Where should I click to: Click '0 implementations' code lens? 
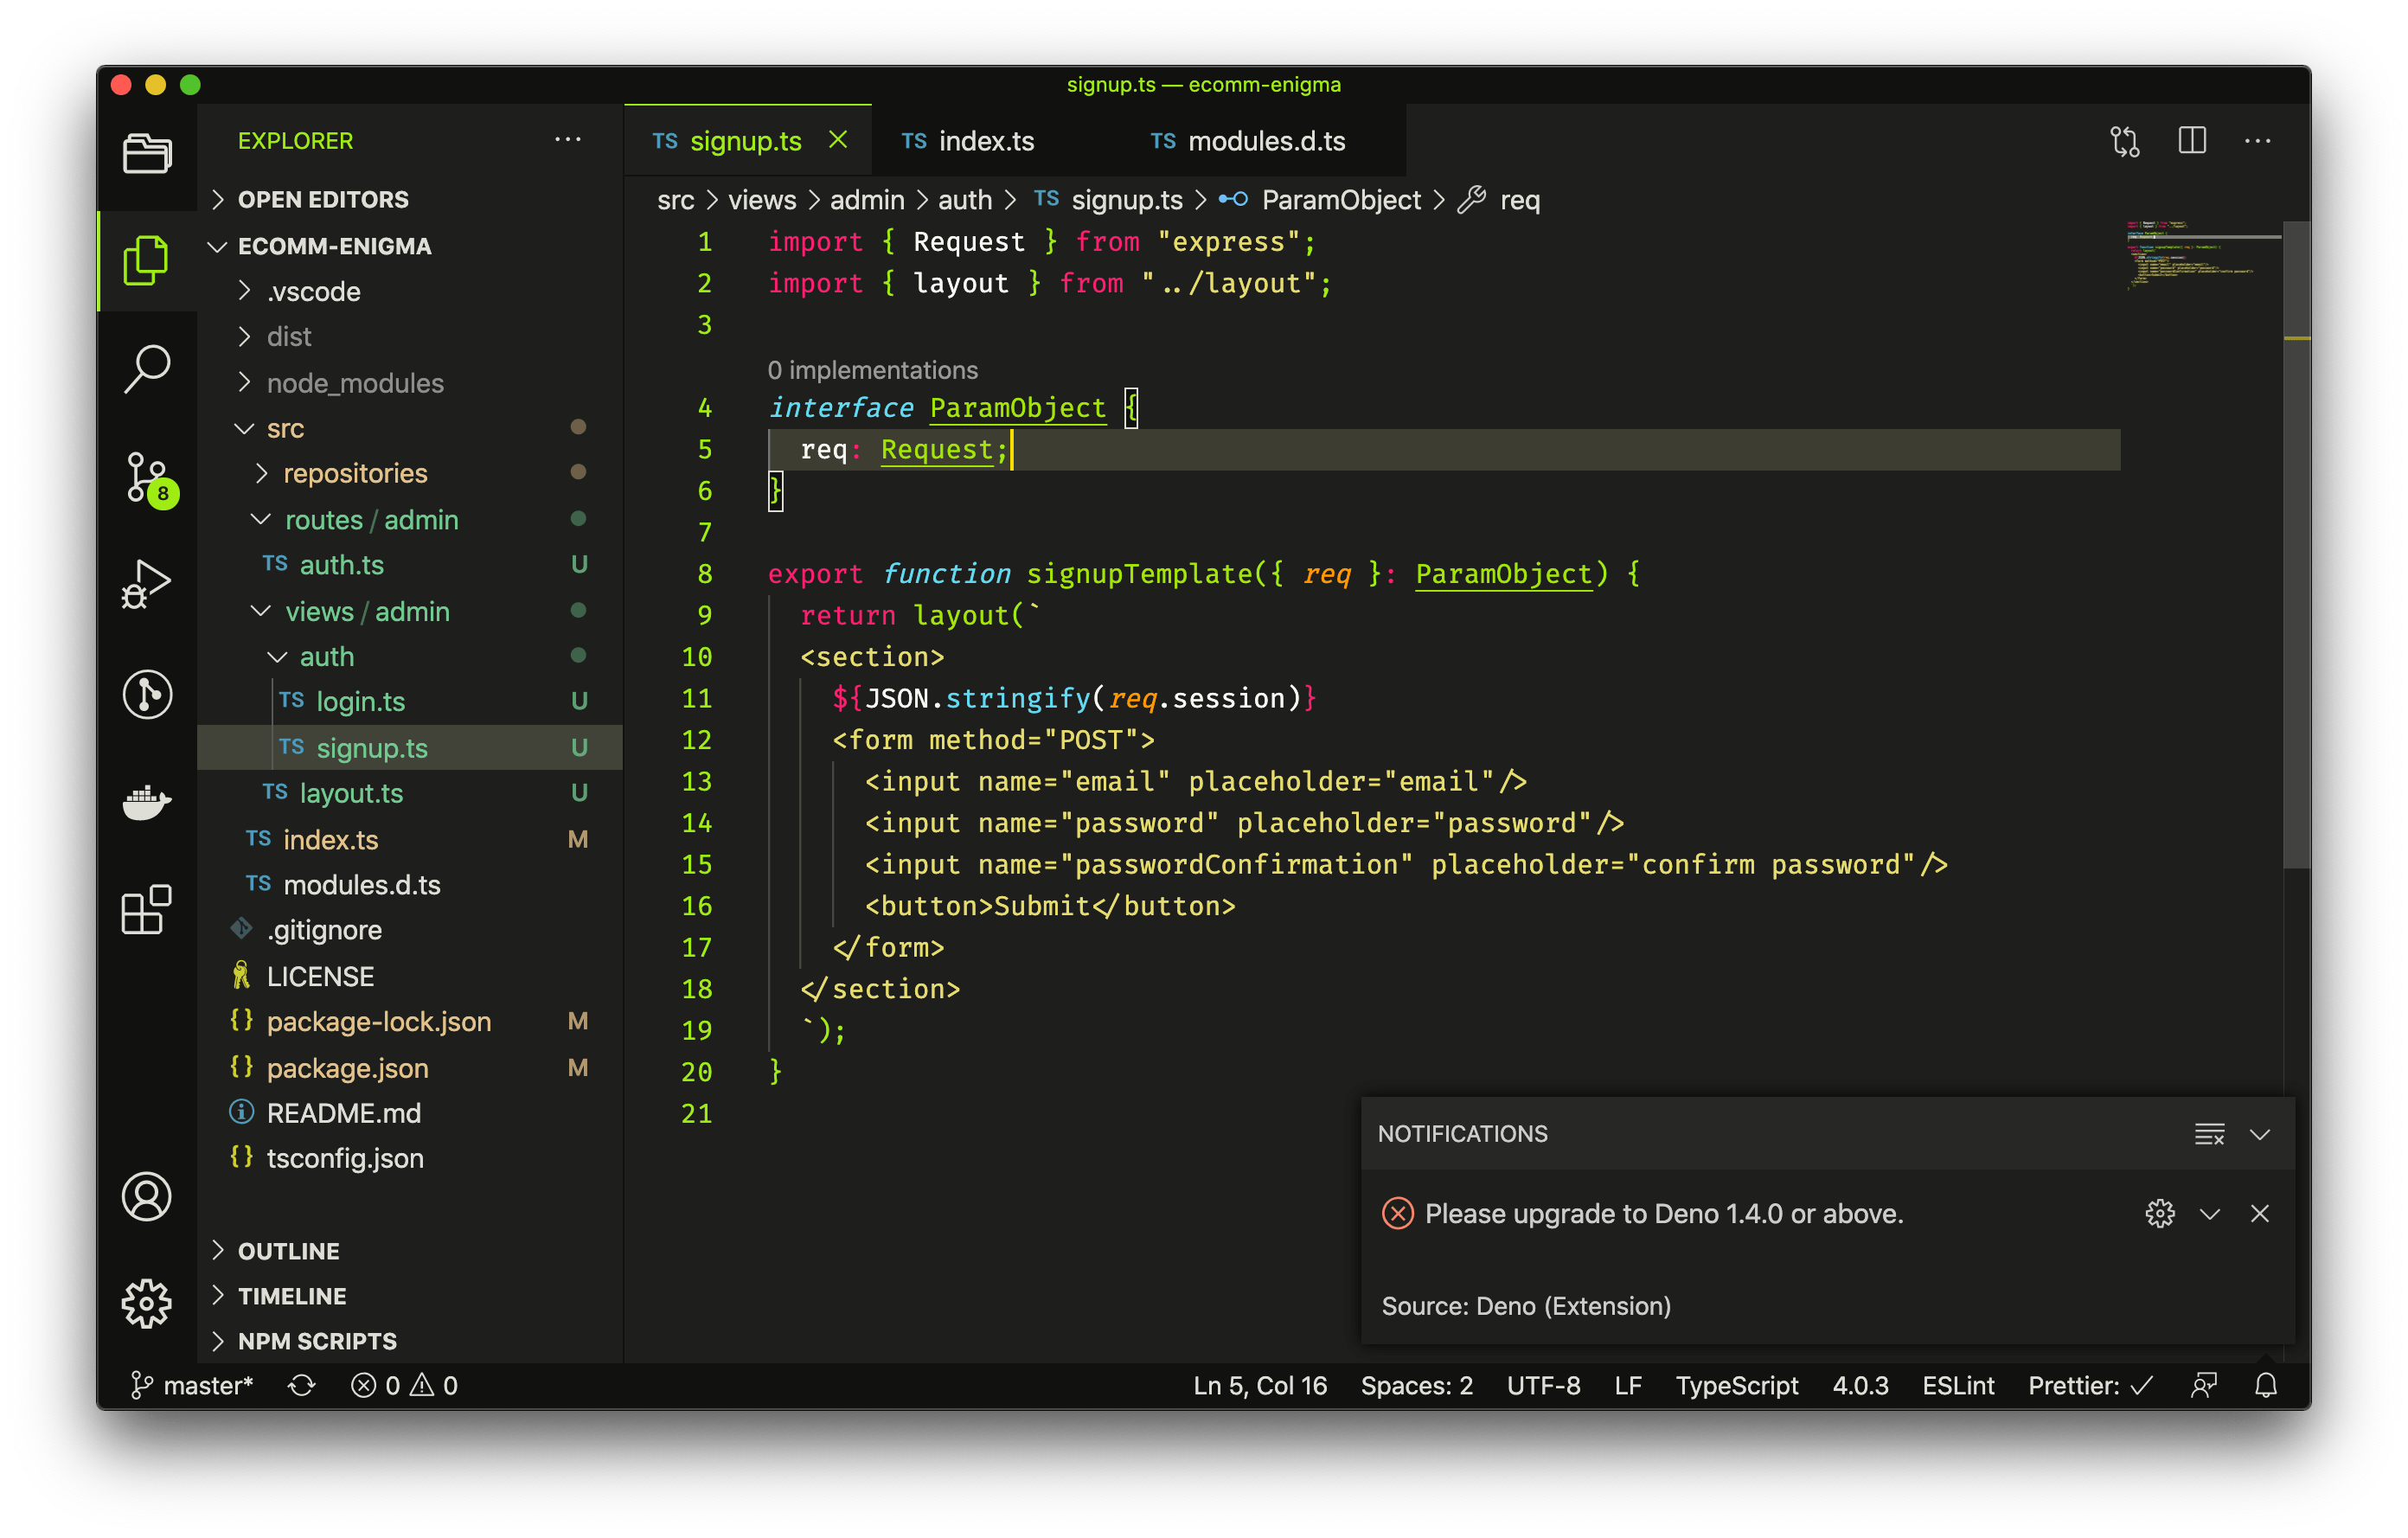(x=872, y=370)
